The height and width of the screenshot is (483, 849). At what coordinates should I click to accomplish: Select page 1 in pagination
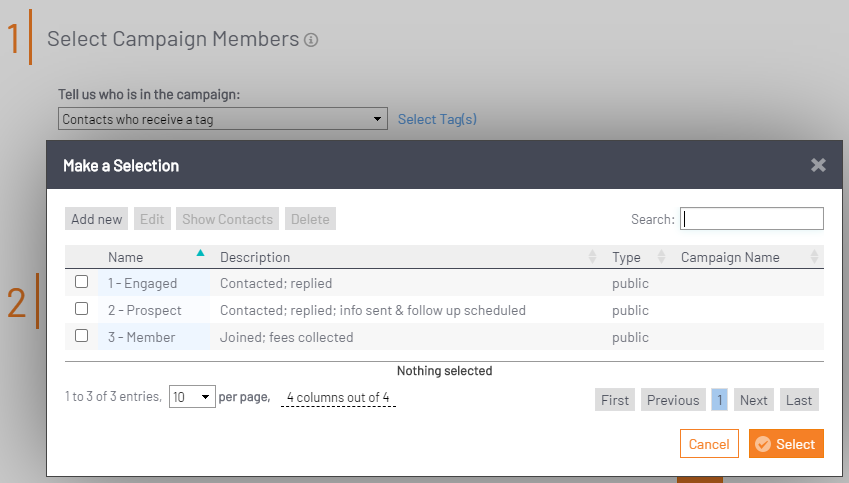pyautogui.click(x=719, y=400)
